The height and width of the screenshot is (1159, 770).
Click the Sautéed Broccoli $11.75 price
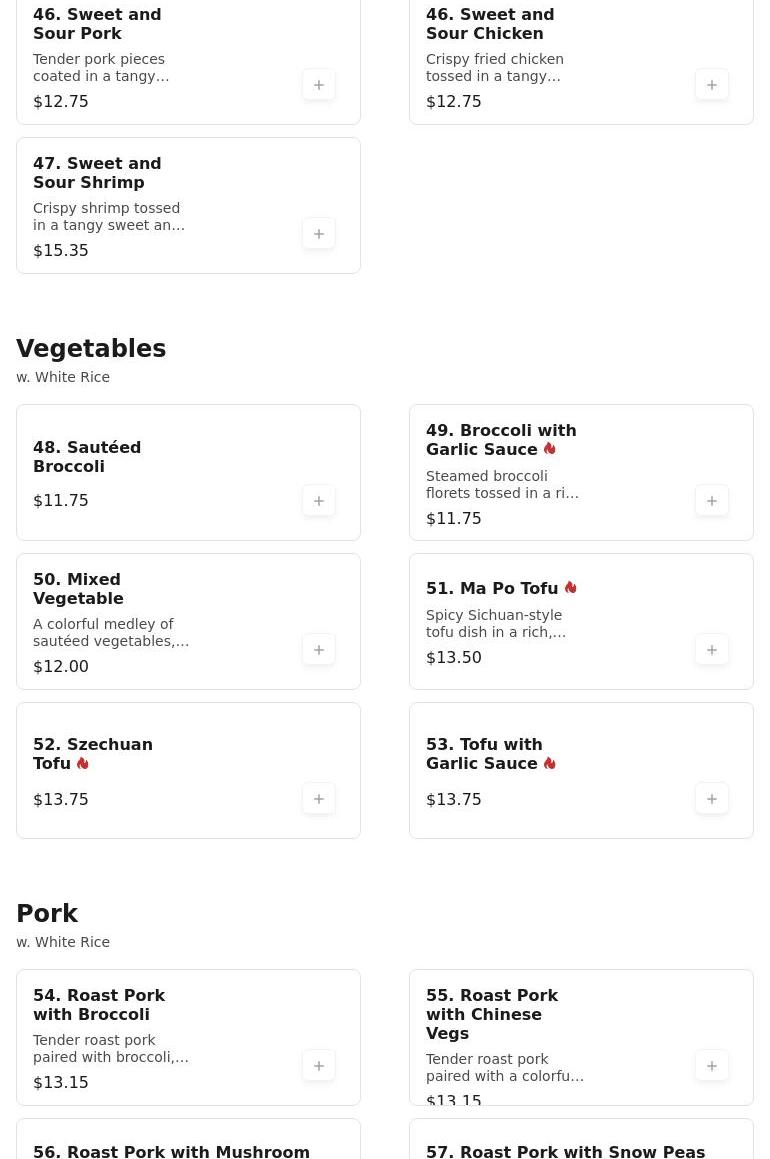click(x=61, y=501)
